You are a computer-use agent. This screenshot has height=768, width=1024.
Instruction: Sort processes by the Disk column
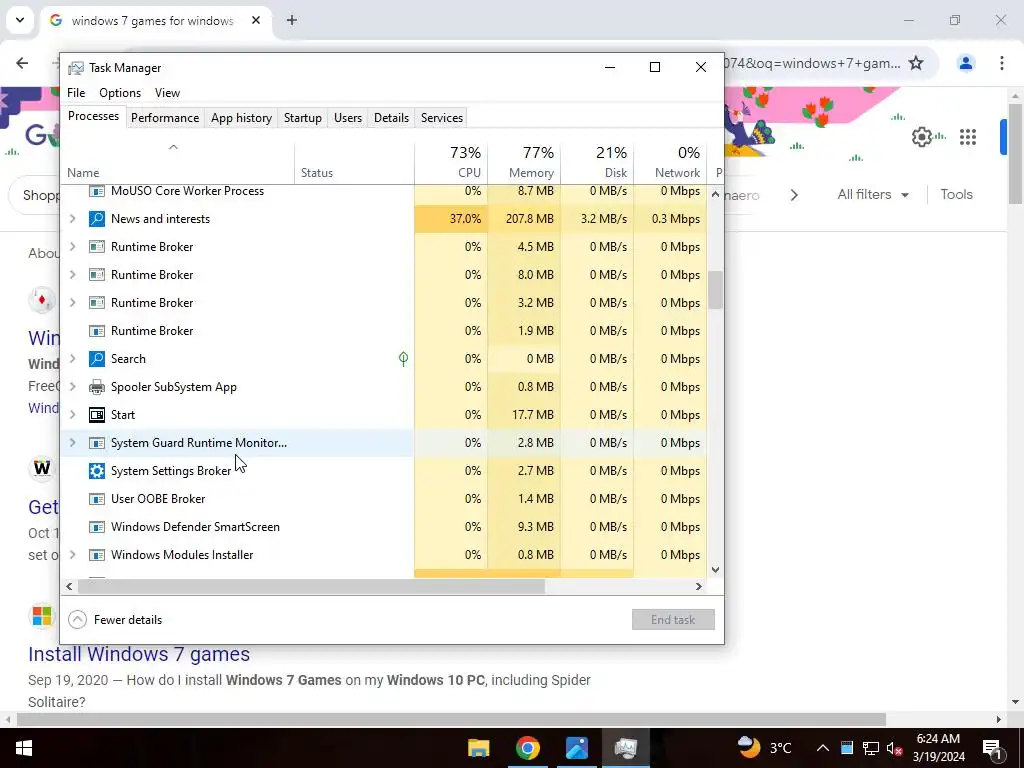[x=598, y=162]
